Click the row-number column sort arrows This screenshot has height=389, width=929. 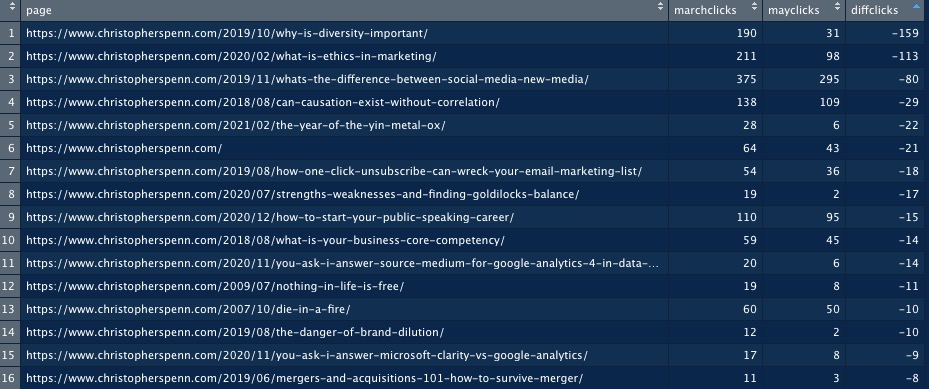pos(11,8)
